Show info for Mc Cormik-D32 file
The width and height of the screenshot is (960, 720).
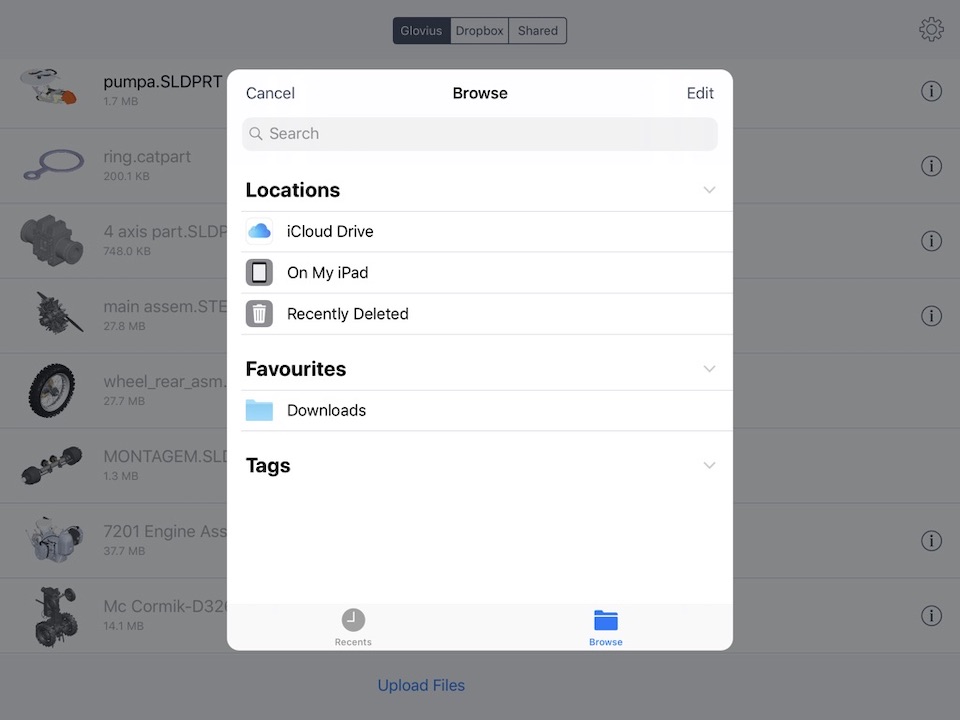(x=931, y=615)
